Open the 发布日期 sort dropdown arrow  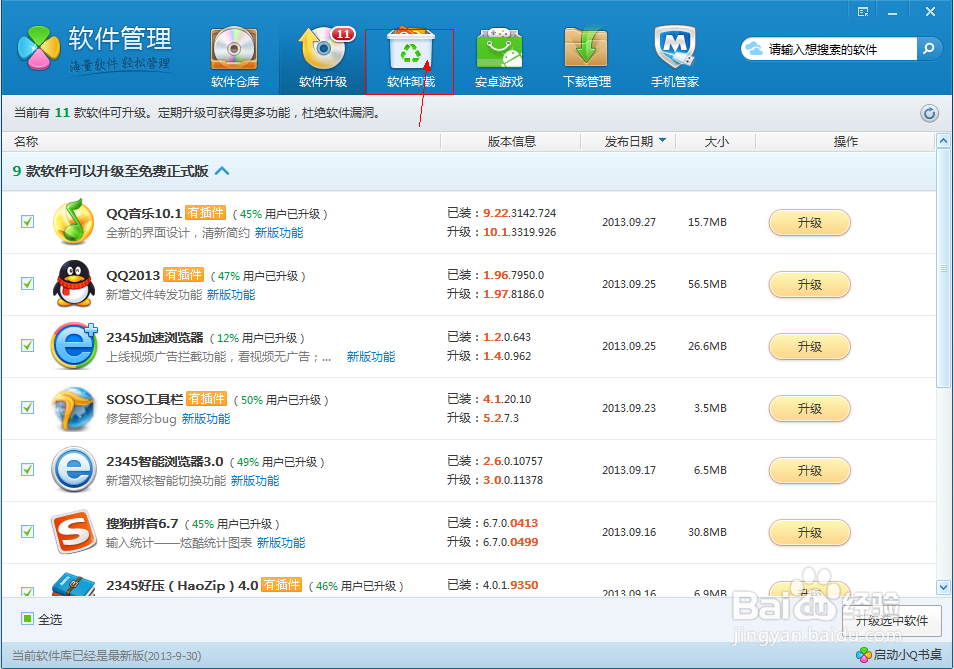663,140
